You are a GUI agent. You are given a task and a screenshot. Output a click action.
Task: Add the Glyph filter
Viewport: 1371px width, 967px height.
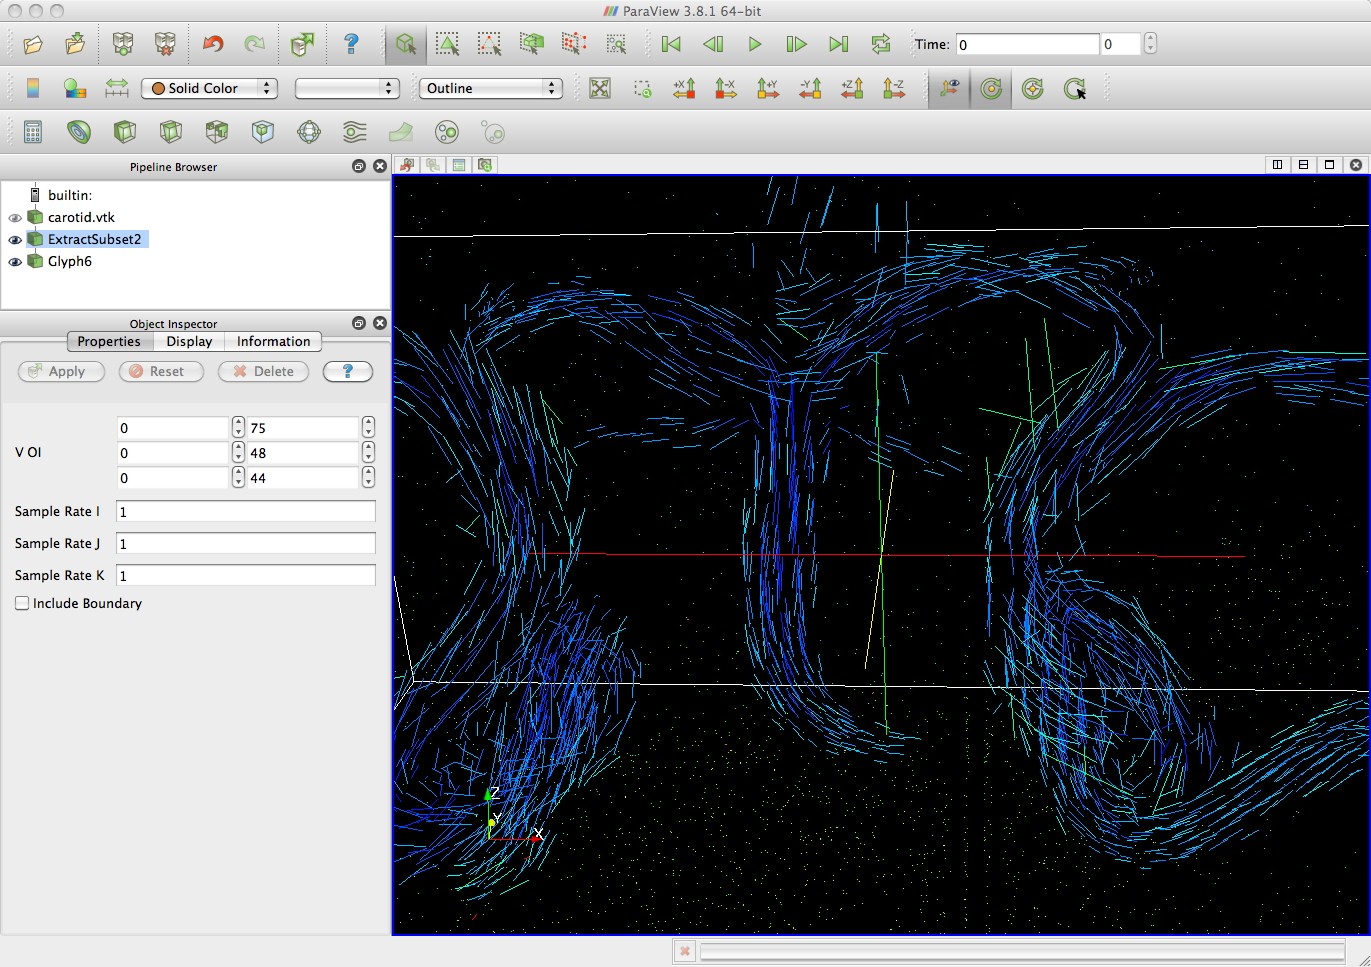point(309,132)
